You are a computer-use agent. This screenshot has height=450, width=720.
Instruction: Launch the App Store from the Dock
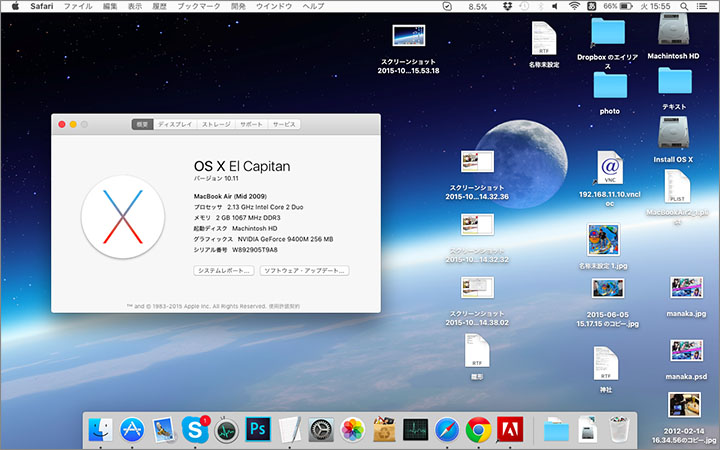click(x=132, y=430)
